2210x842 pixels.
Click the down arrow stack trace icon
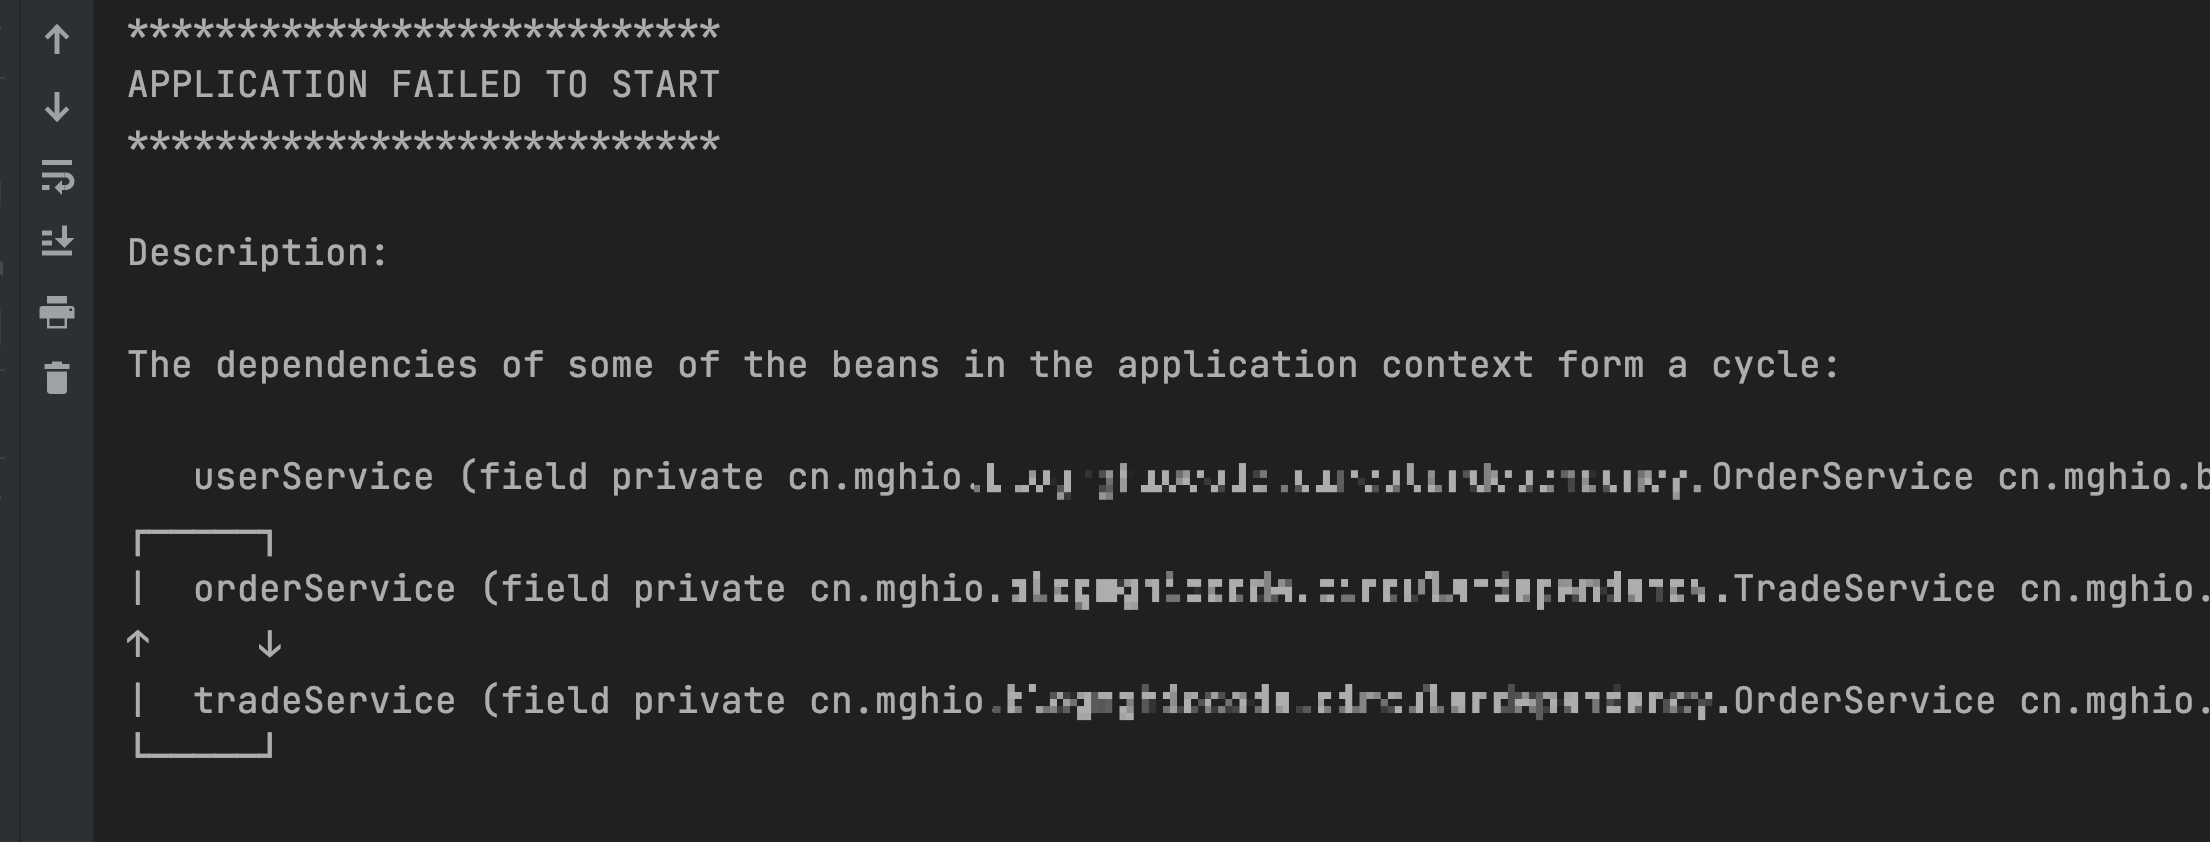tap(57, 107)
